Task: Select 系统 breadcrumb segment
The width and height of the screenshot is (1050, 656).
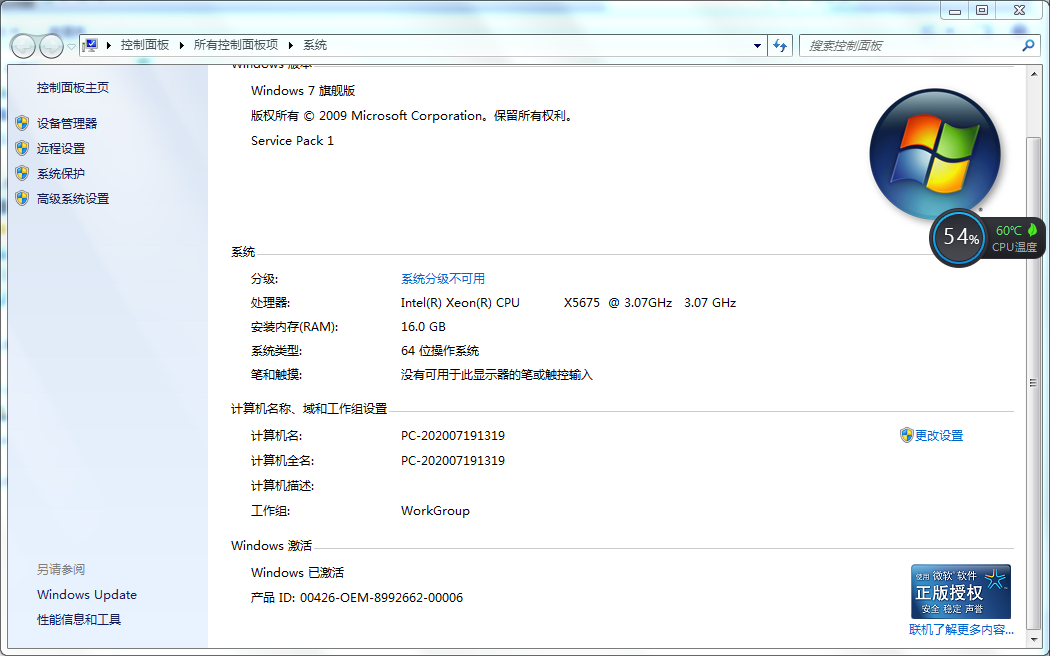Action: 315,45
